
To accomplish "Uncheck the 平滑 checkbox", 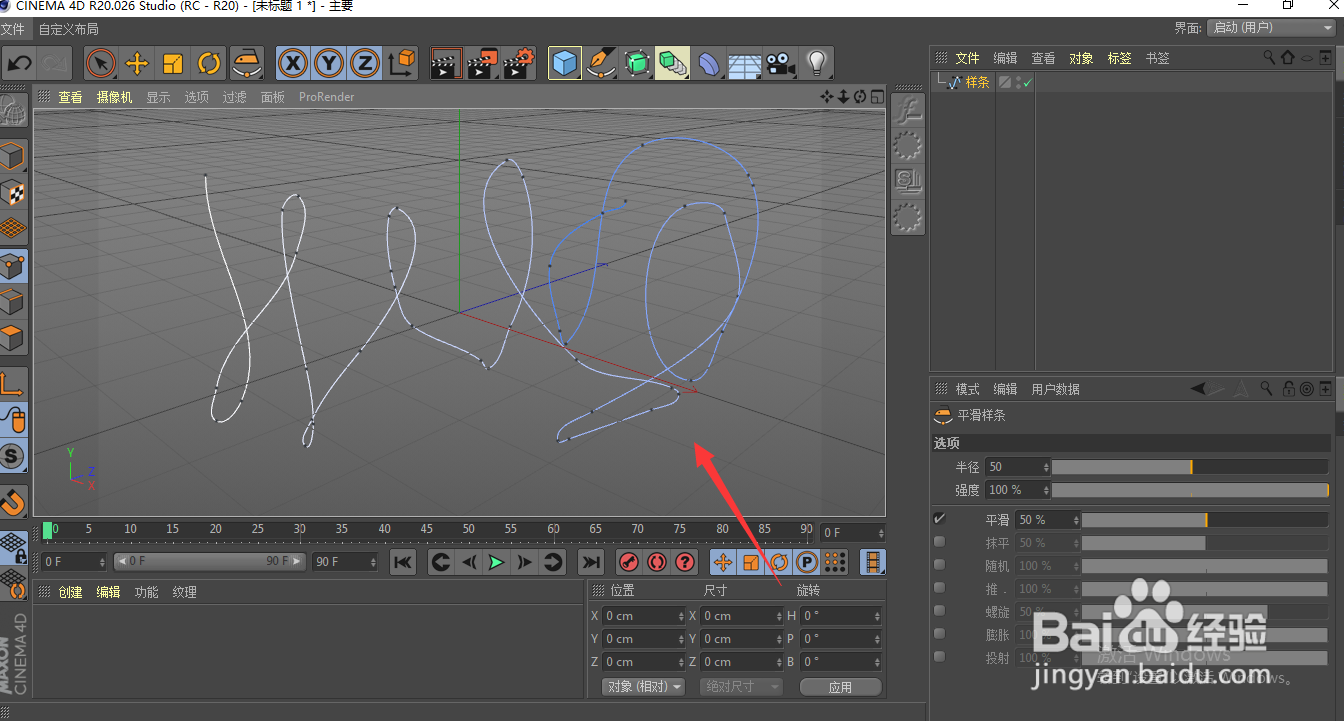I will pyautogui.click(x=939, y=519).
